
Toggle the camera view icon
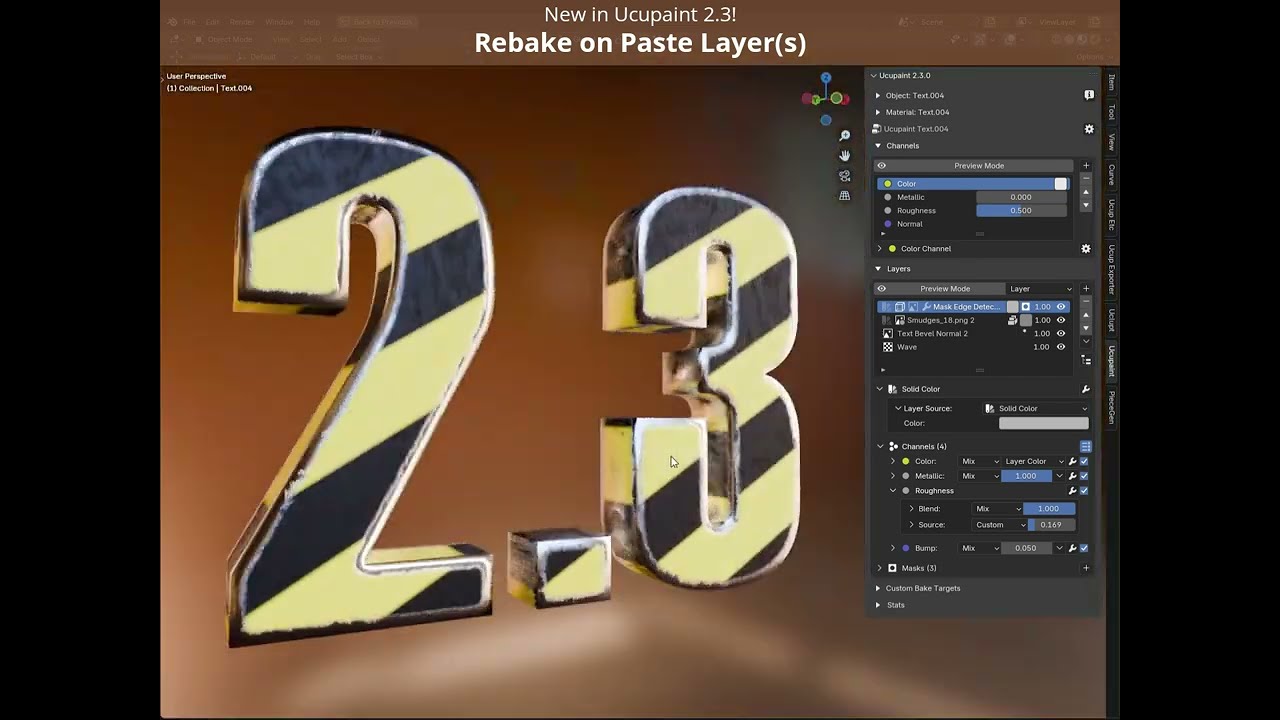[844, 176]
